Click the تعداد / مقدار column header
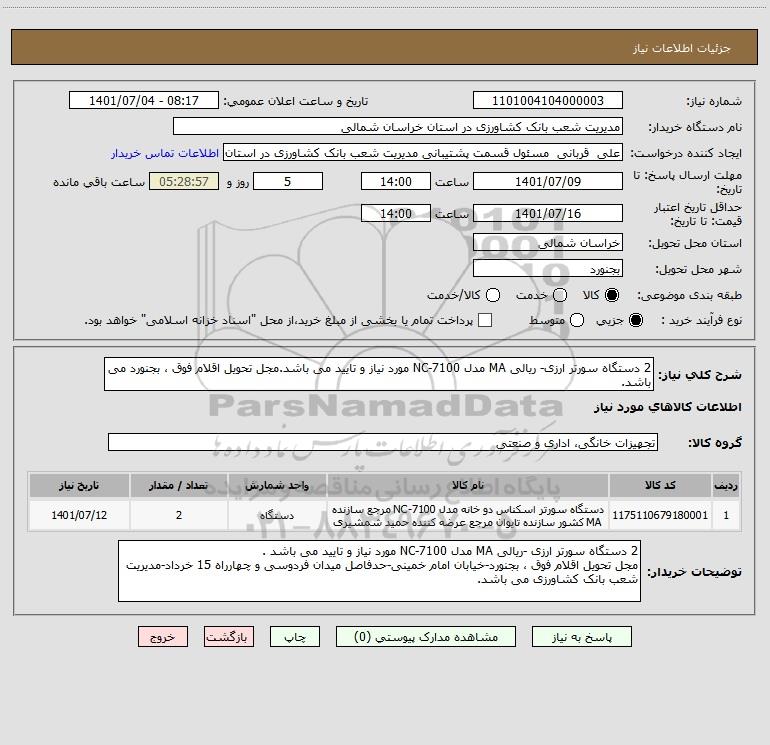 179,485
